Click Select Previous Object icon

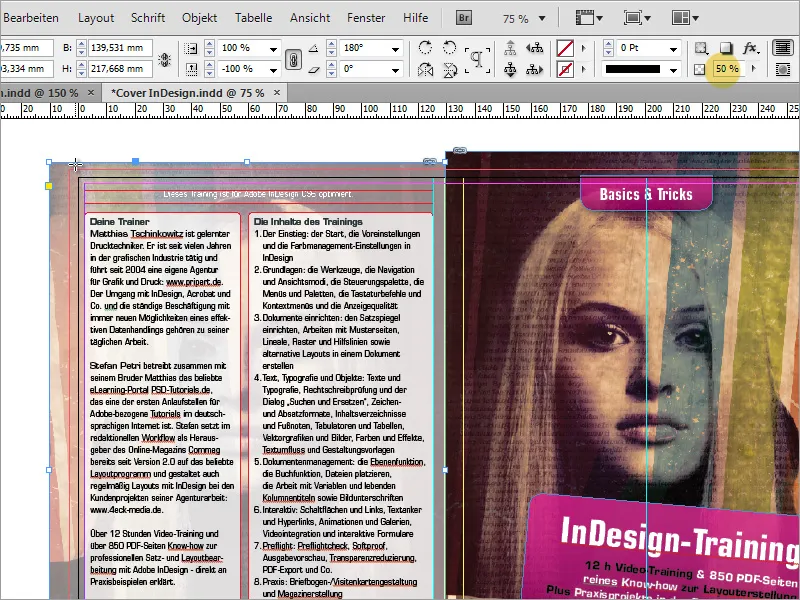coord(534,48)
